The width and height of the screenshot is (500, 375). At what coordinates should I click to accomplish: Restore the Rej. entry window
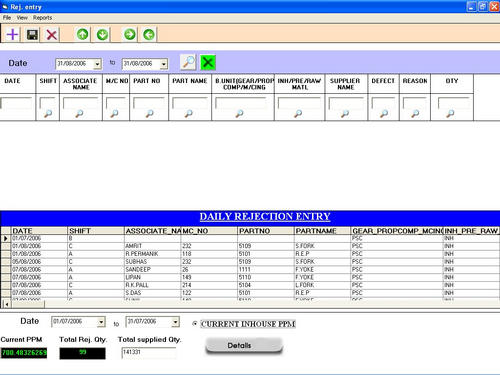pyautogui.click(x=483, y=6)
